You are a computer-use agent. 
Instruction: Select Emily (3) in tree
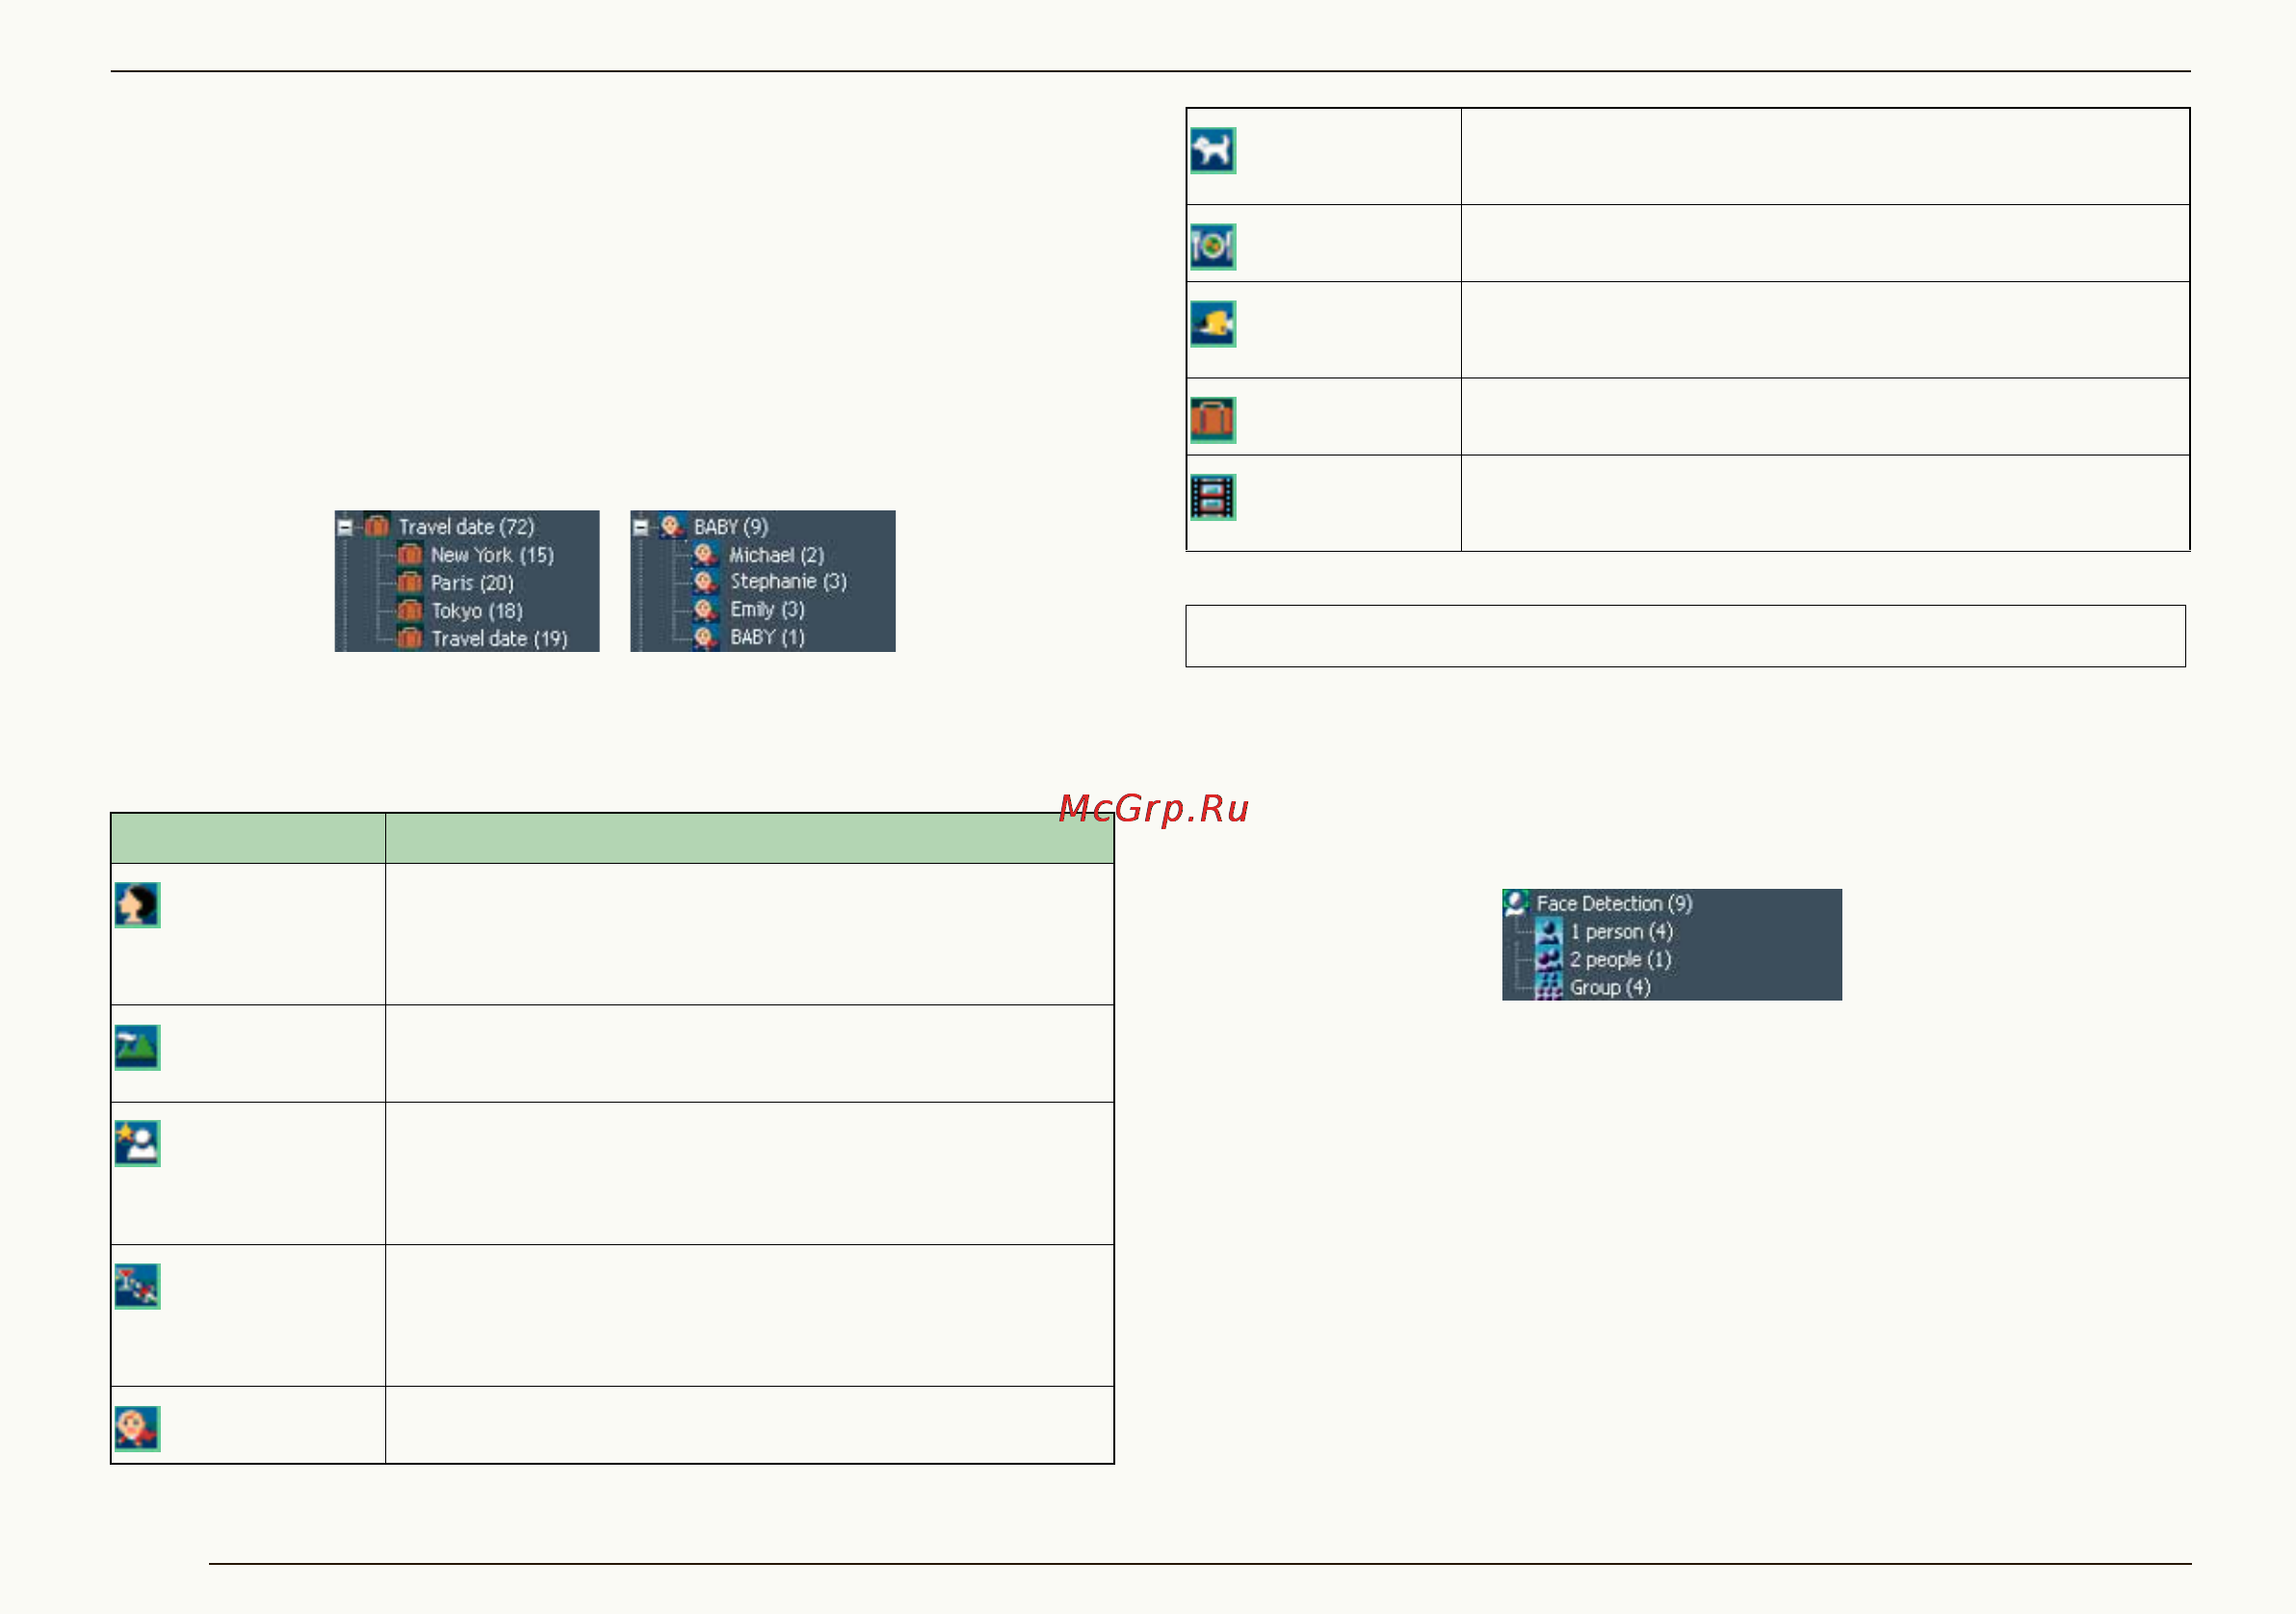tap(767, 610)
